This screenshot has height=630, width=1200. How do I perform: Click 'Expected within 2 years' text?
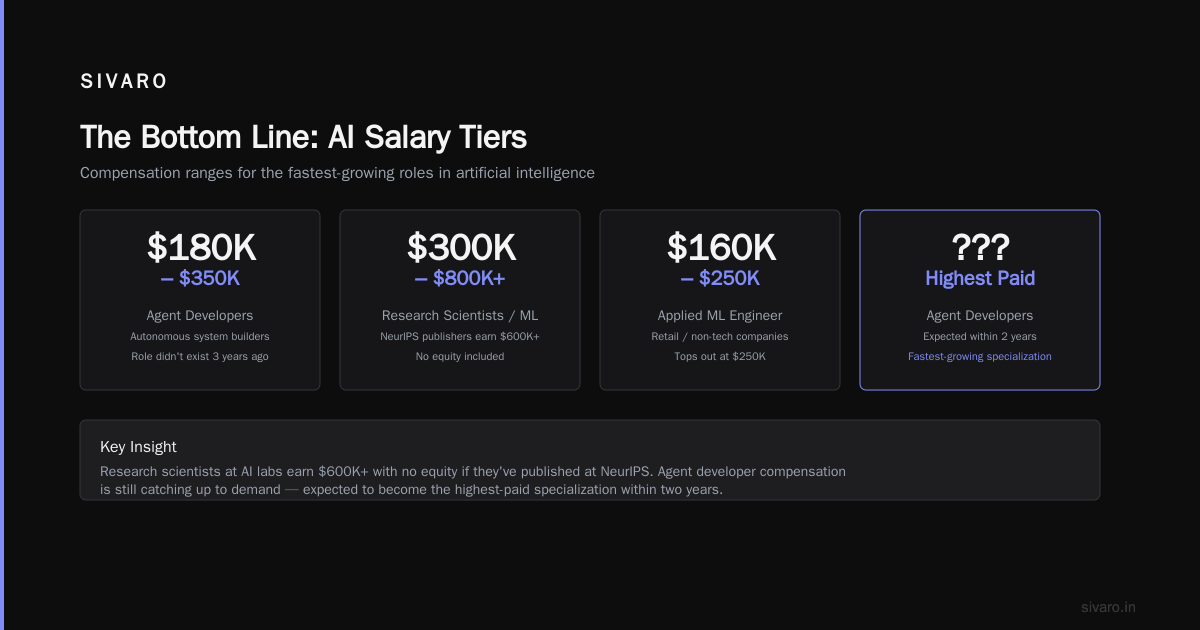point(980,336)
